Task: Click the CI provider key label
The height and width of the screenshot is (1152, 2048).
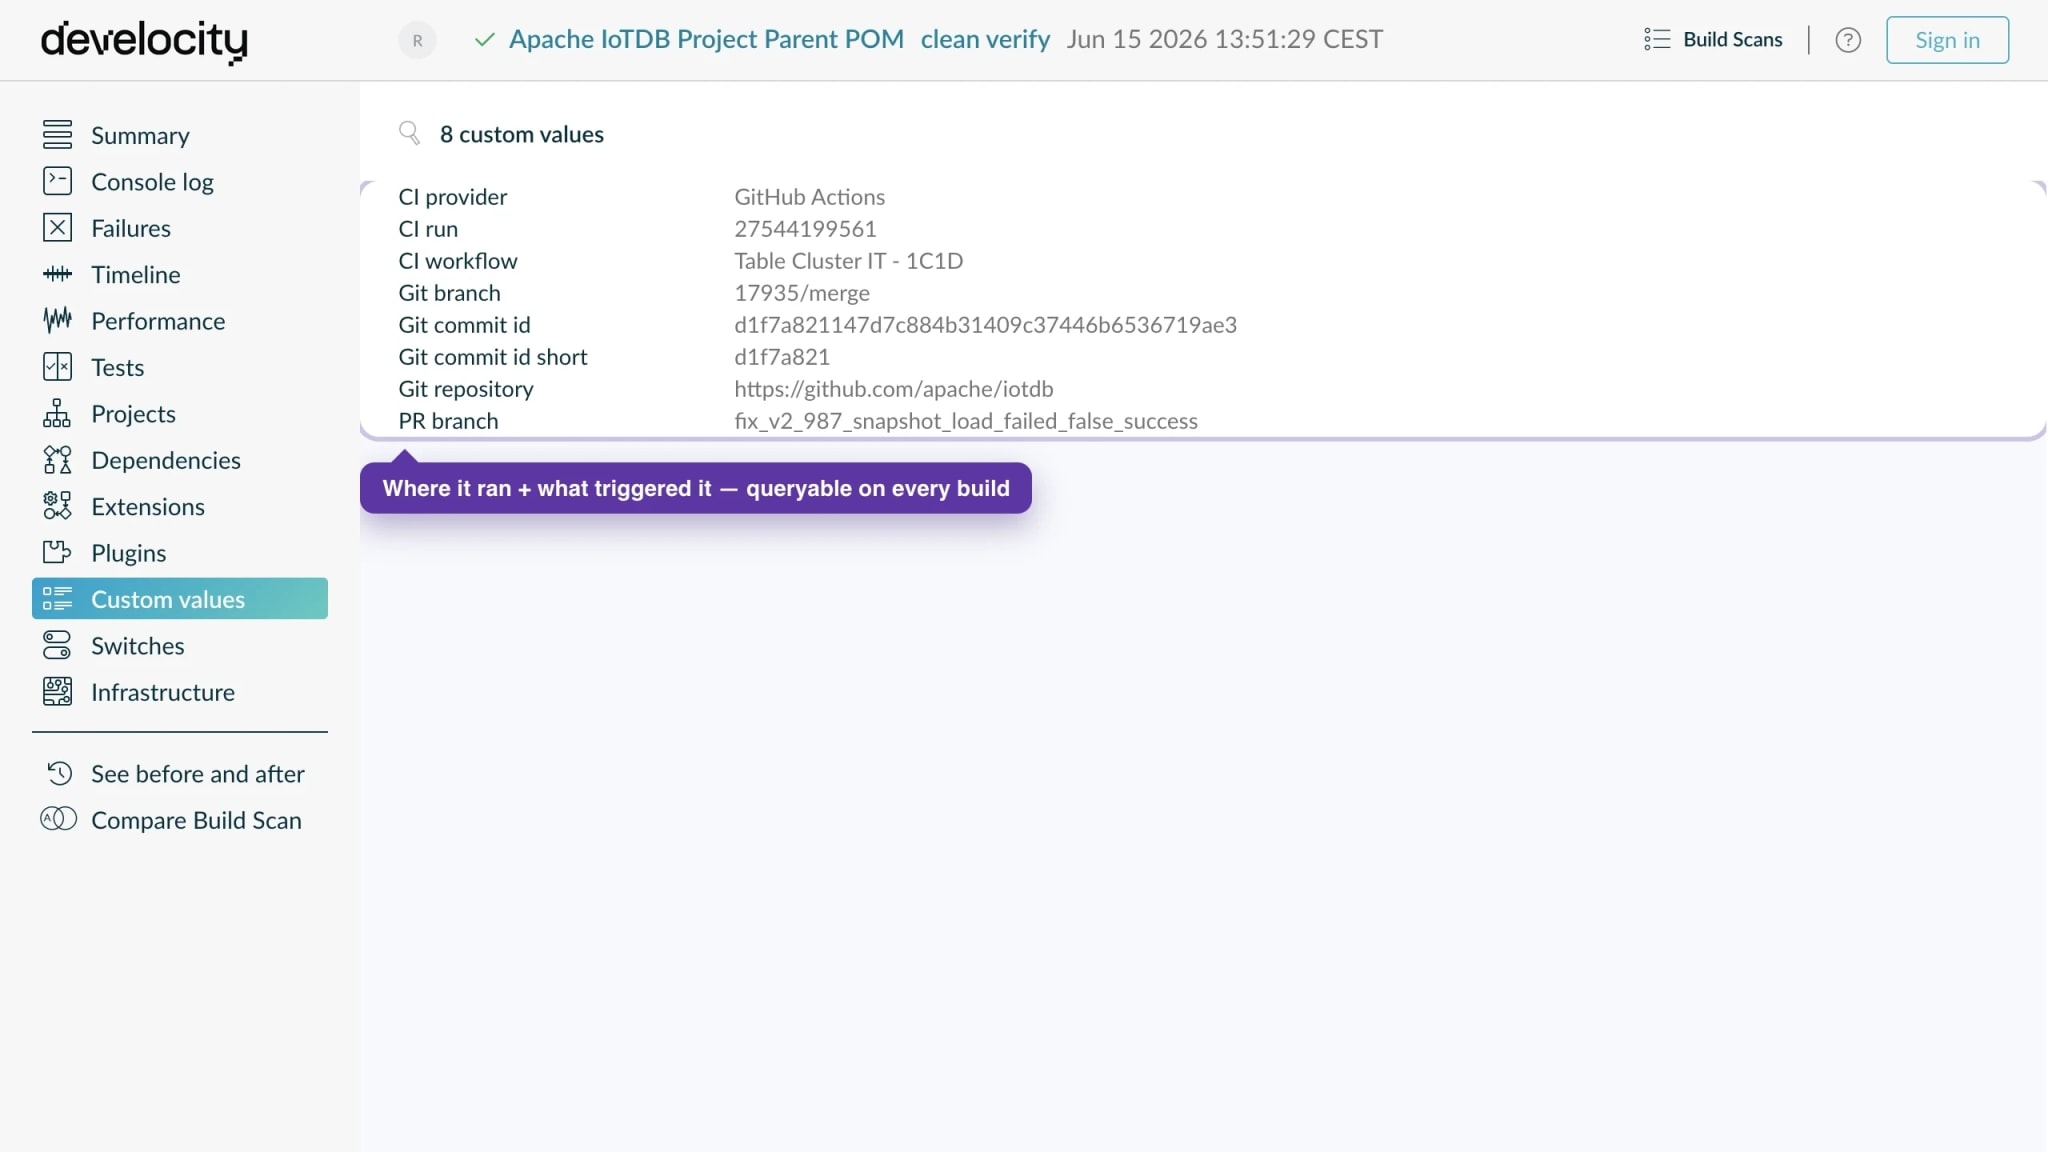Action: pos(452,196)
